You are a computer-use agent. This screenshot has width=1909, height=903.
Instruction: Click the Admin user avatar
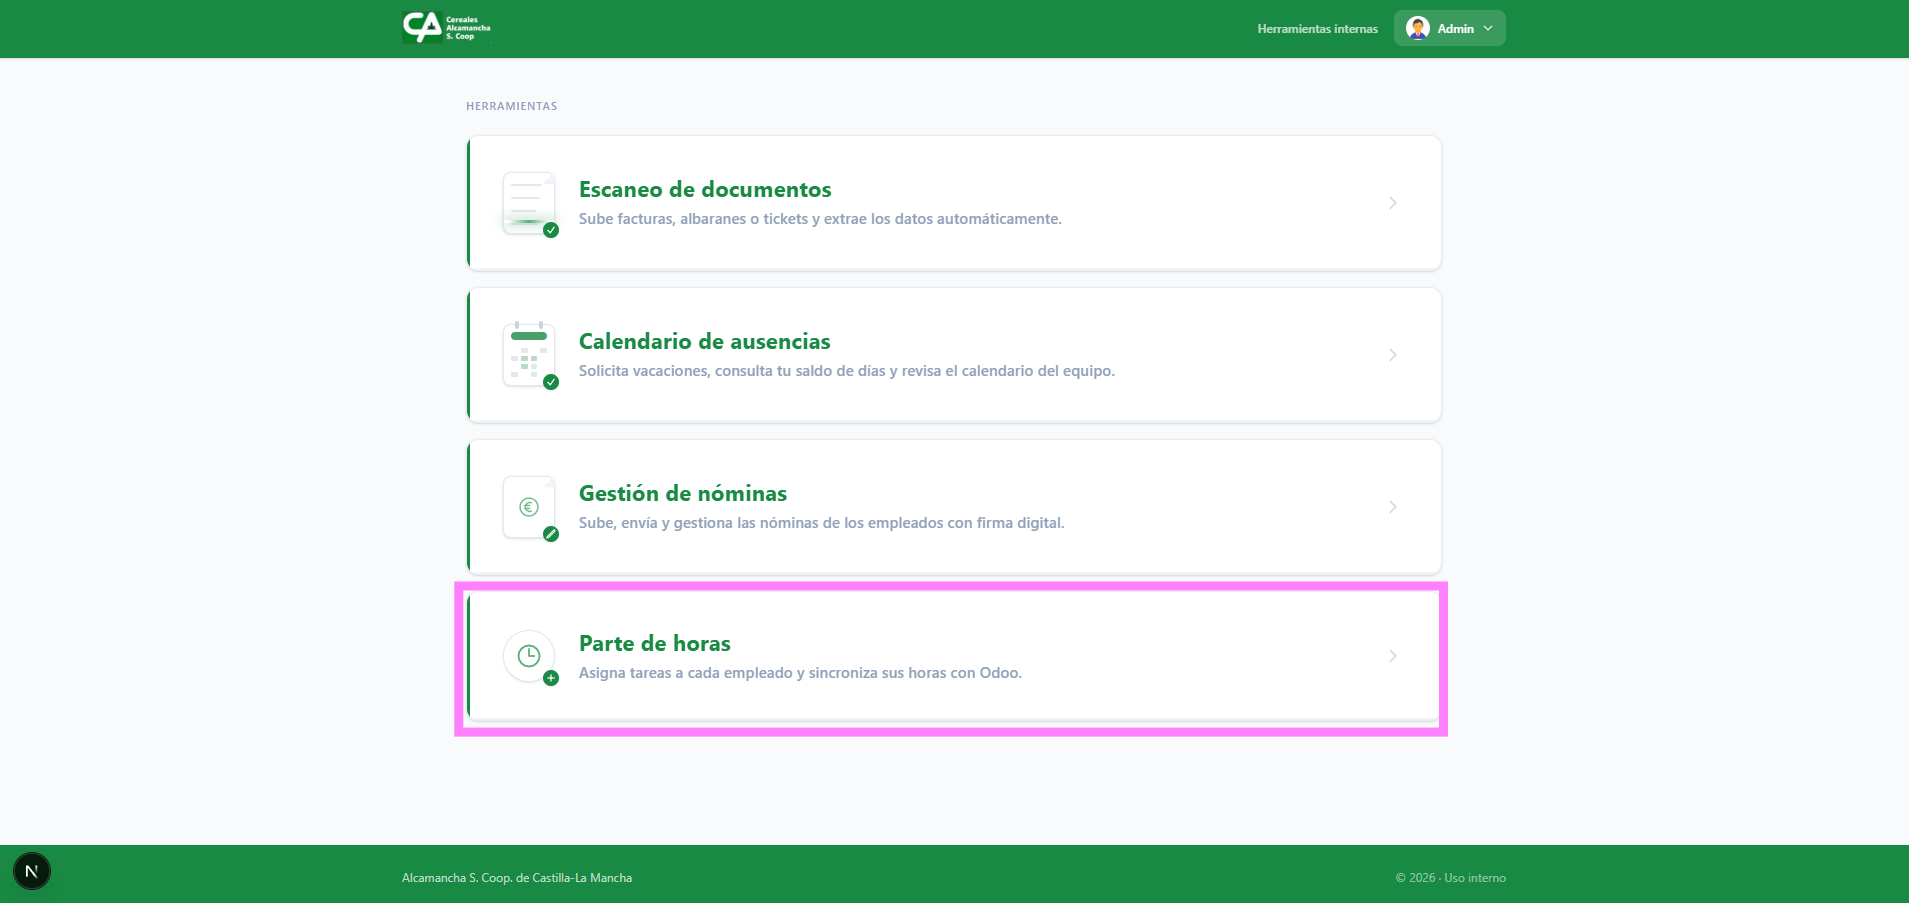point(1417,28)
